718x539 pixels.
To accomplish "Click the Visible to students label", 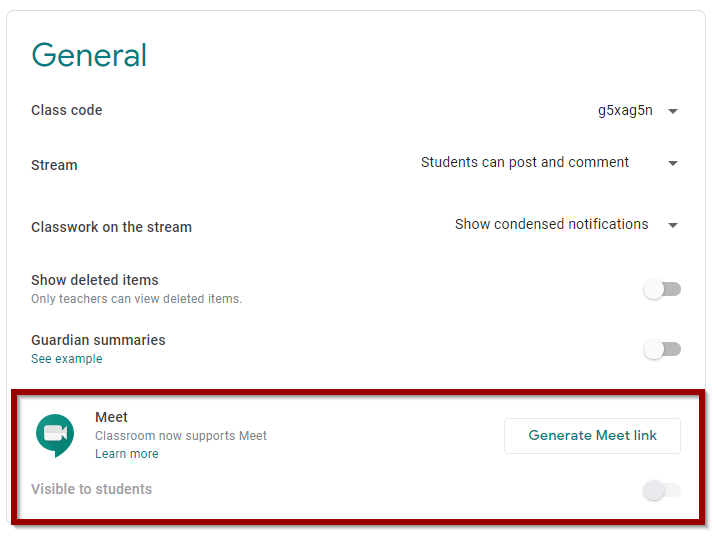I will pos(92,489).
